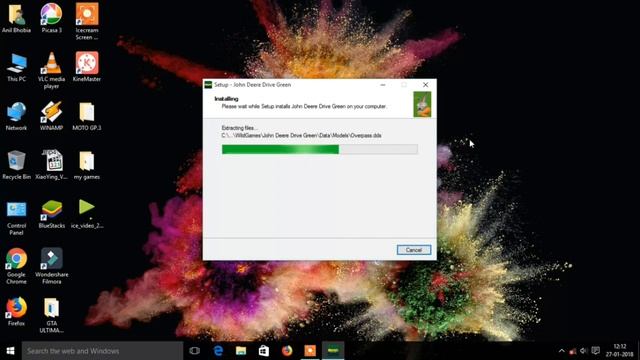Show hidden system tray icons
Screen dimensions: 640x360
tap(562, 351)
